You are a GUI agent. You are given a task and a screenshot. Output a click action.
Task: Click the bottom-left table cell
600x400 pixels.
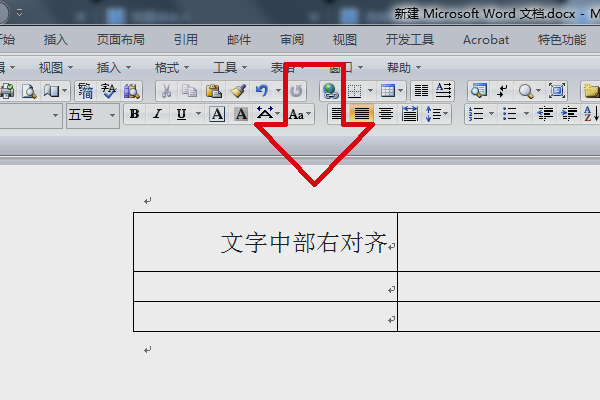click(x=265, y=316)
